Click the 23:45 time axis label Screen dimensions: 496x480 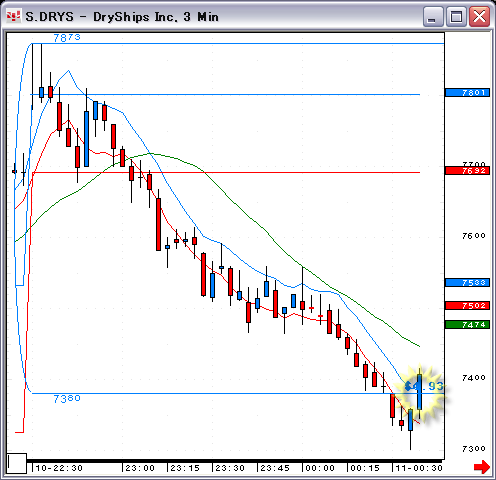pyautogui.click(x=275, y=468)
